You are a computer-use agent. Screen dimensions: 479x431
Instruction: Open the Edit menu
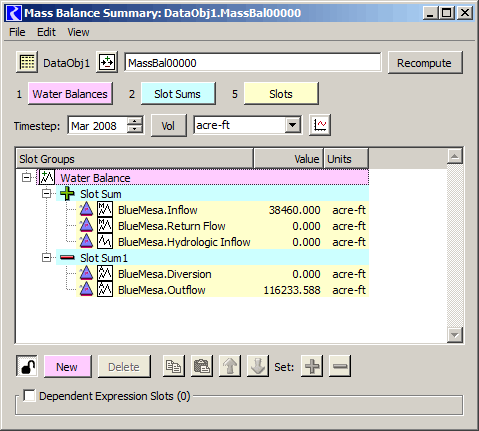[46, 32]
